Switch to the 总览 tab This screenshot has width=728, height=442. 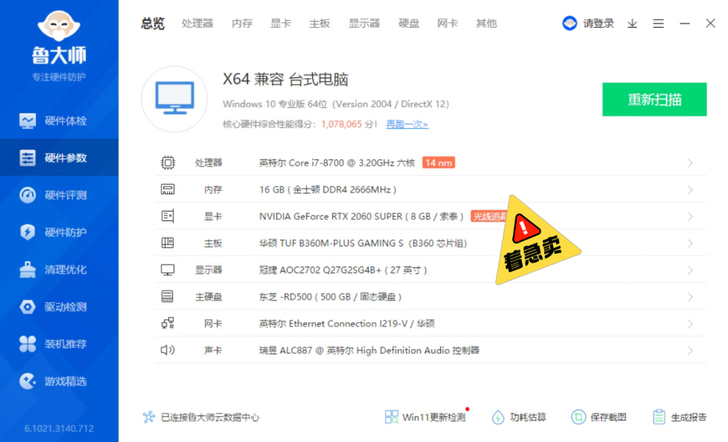(153, 23)
